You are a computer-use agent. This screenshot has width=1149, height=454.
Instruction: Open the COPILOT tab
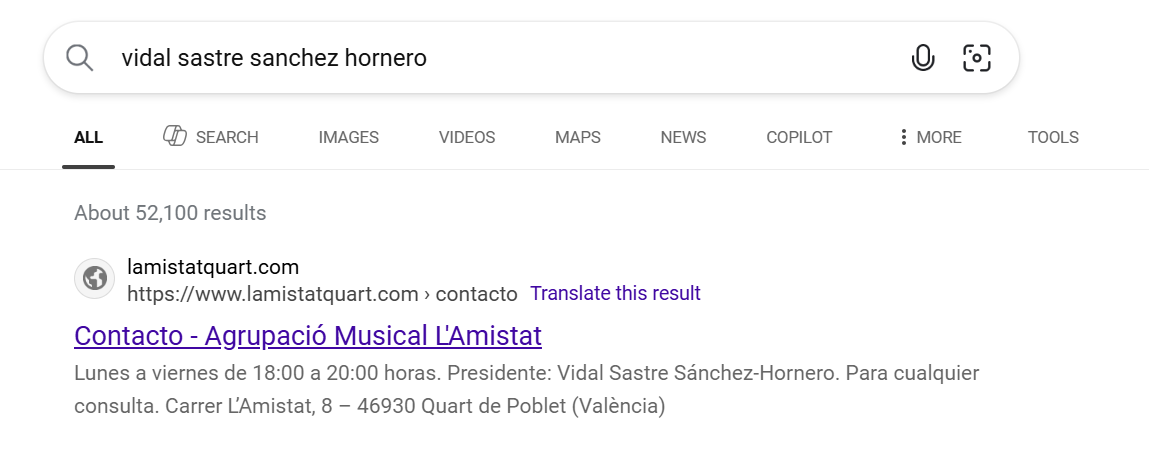799,137
